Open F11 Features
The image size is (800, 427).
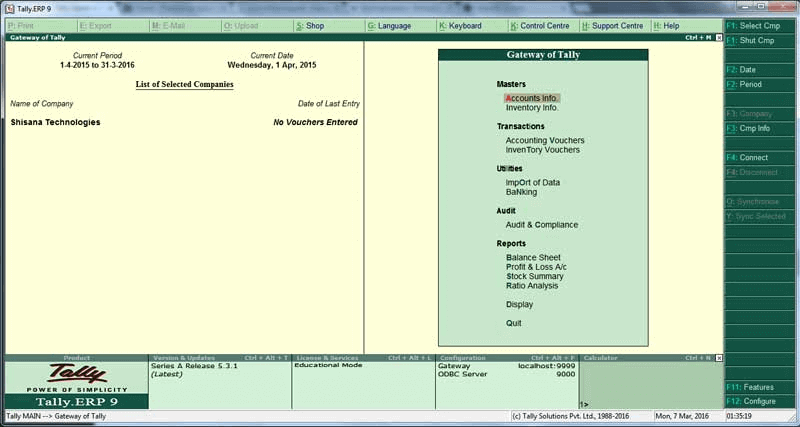point(759,387)
